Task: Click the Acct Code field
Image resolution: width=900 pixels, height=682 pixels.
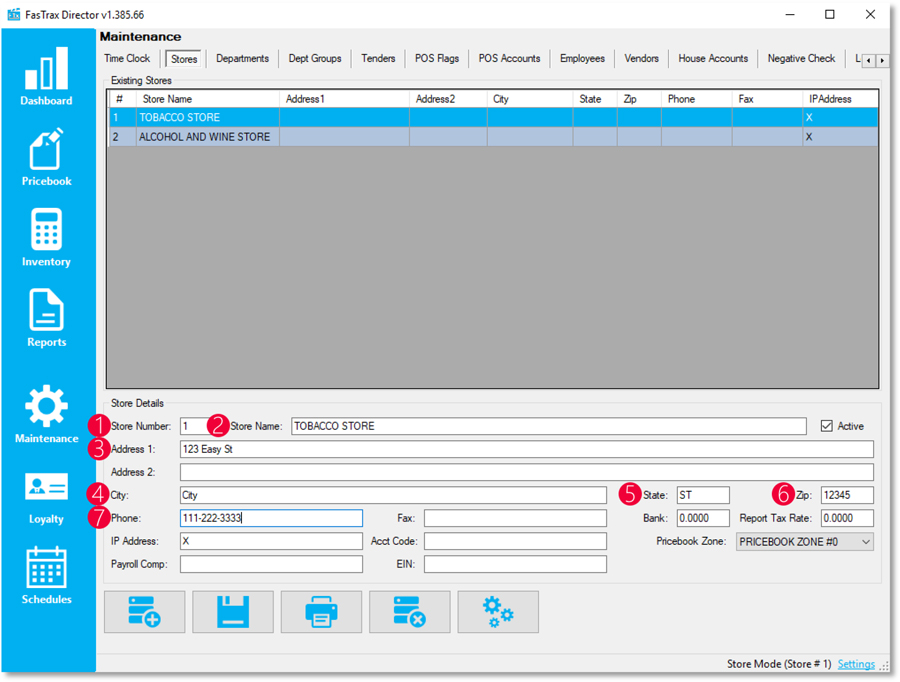Action: pyautogui.click(x=515, y=541)
